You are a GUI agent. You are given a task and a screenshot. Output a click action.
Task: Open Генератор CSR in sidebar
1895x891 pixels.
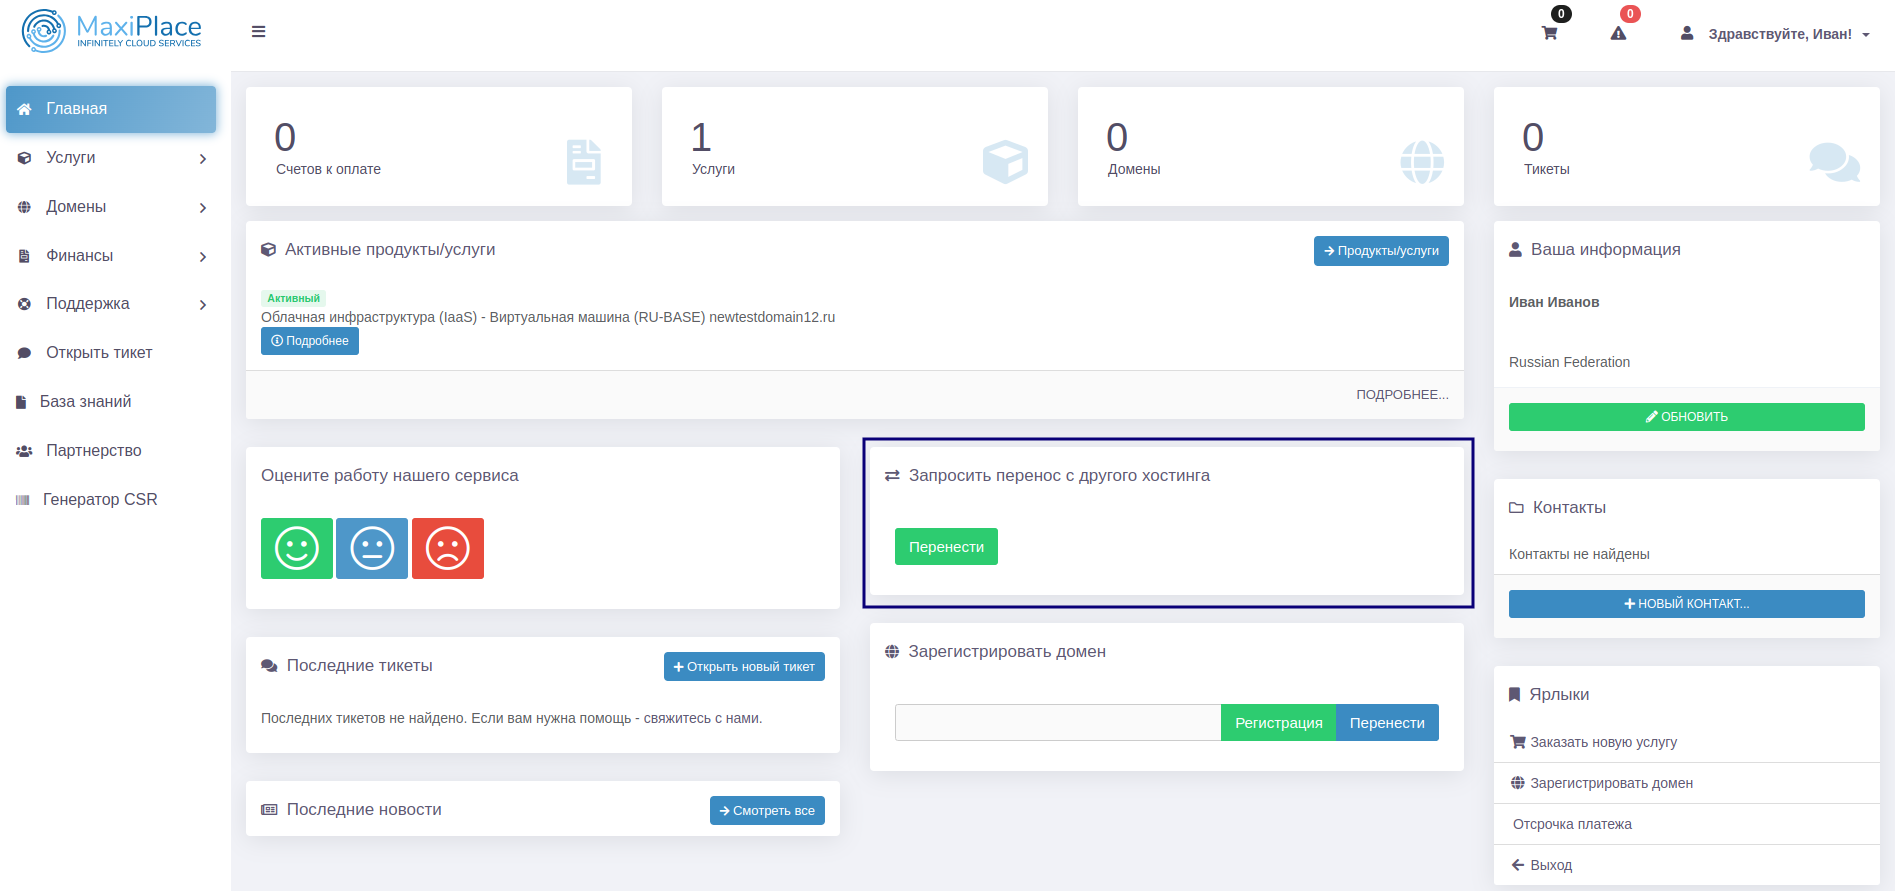pyautogui.click(x=111, y=500)
